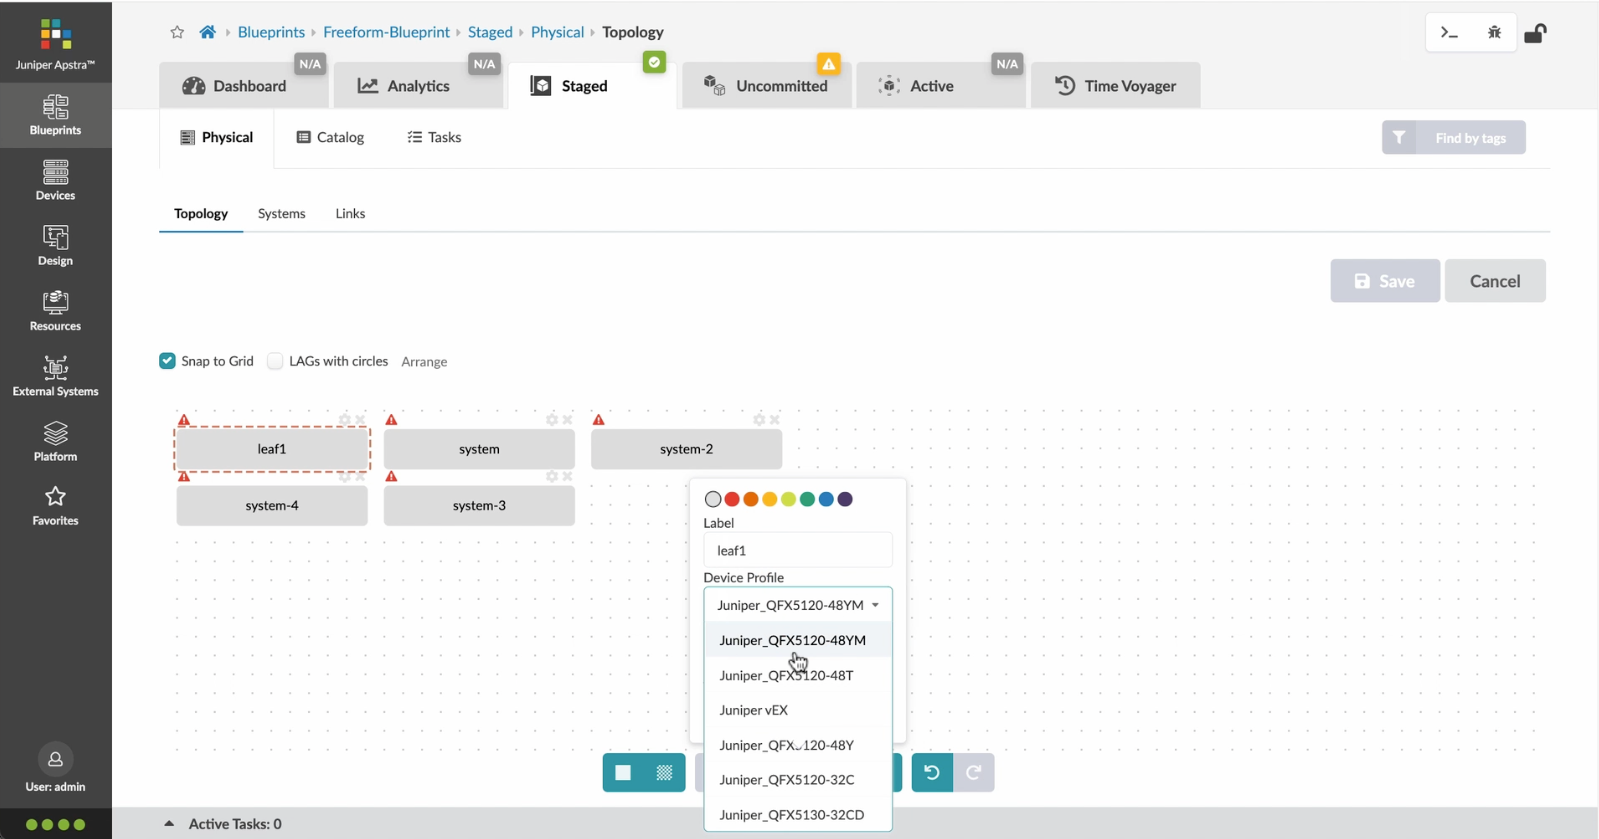Open the User: admin profile menu
The image size is (1599, 839).
coord(55,770)
